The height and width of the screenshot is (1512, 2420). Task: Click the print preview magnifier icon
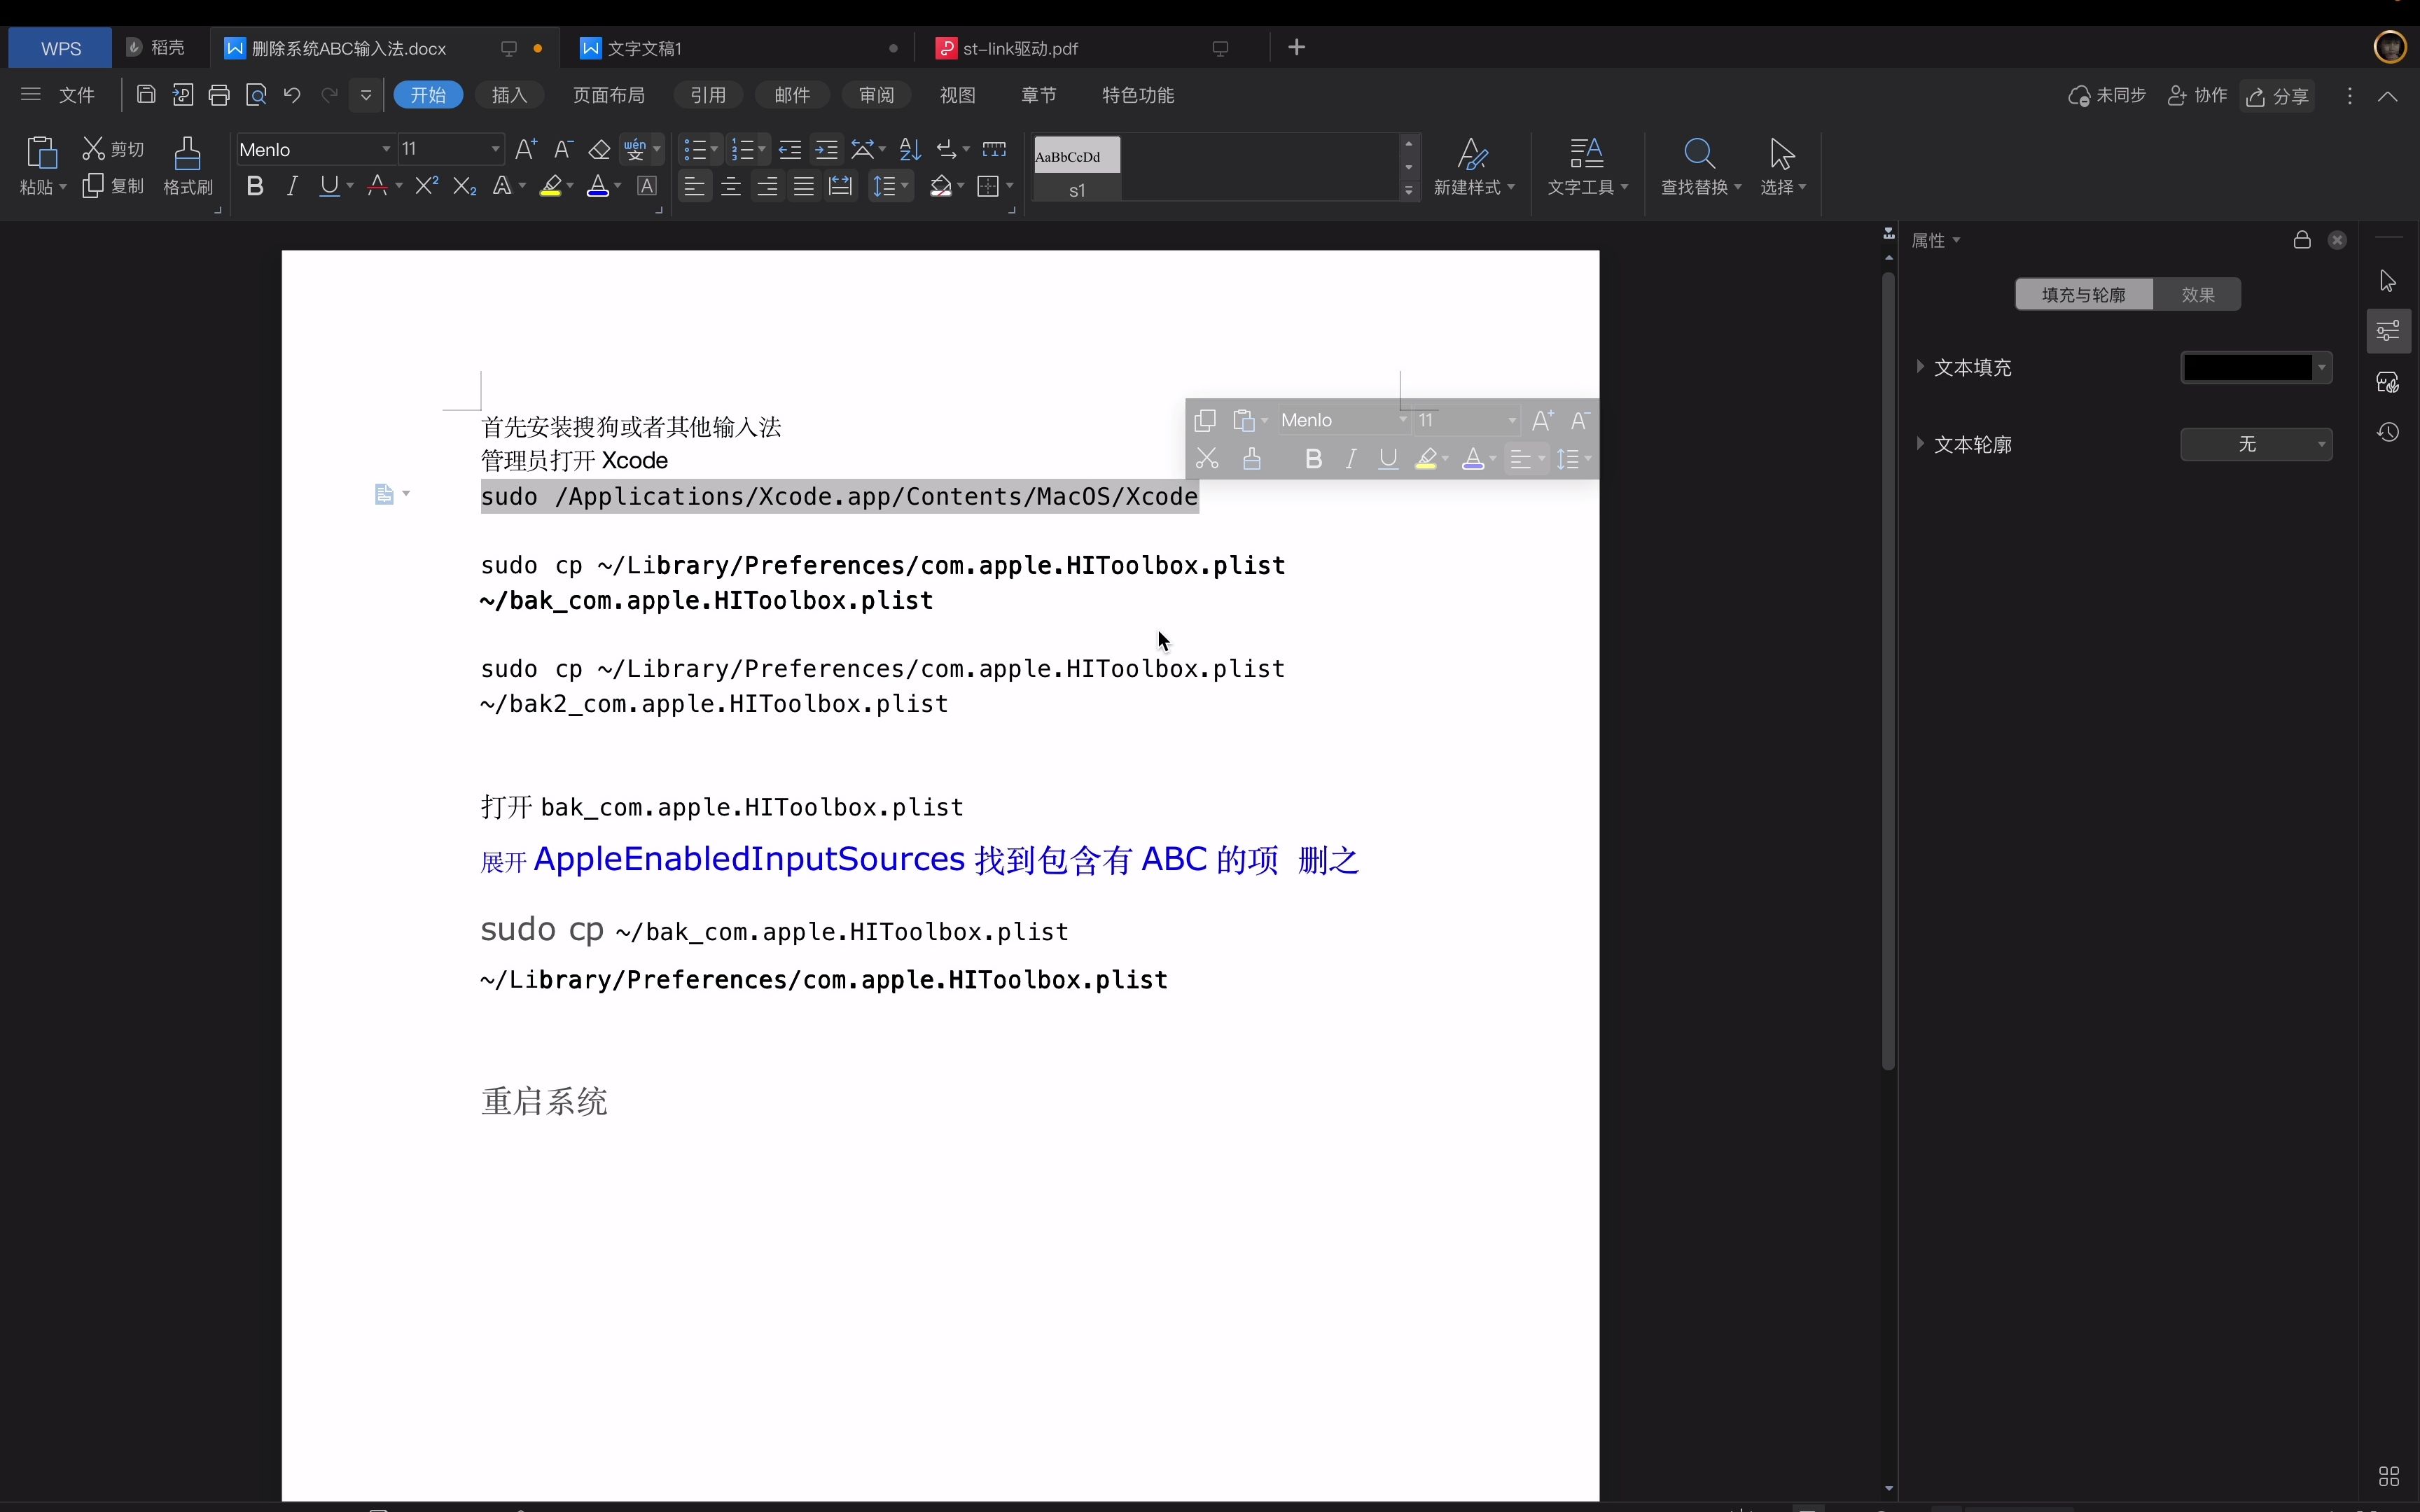[257, 94]
